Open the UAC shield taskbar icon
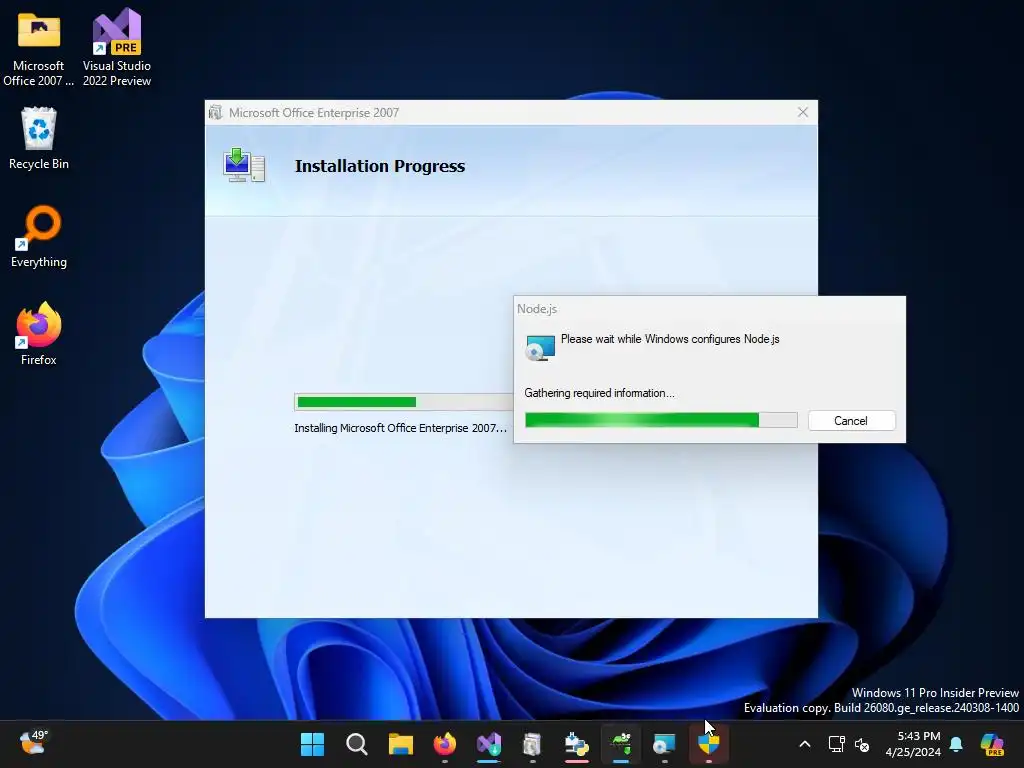Screen dimensions: 1024x768 (x=709, y=744)
